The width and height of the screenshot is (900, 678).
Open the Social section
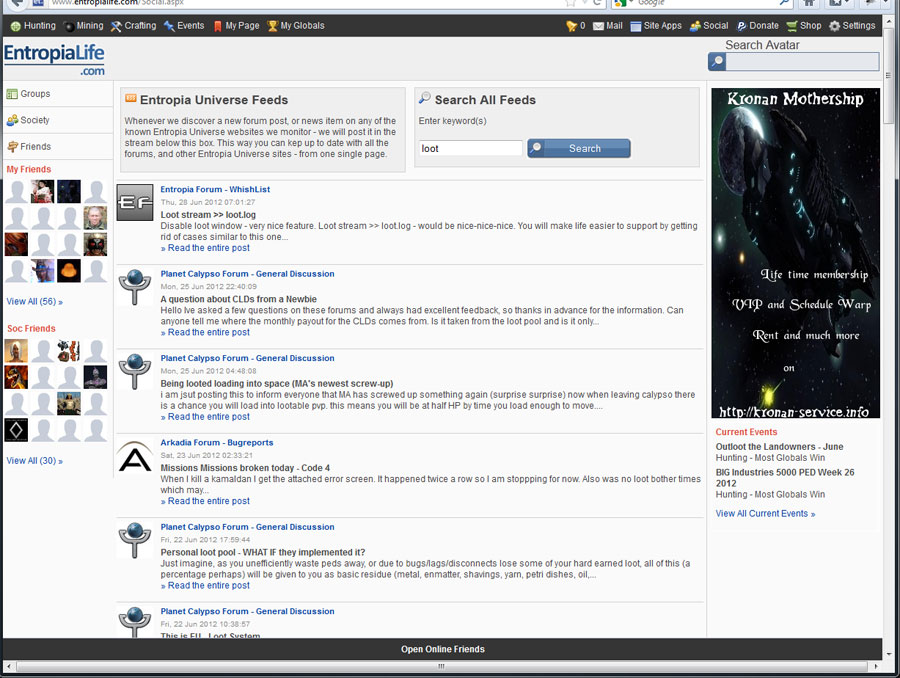tap(709, 26)
